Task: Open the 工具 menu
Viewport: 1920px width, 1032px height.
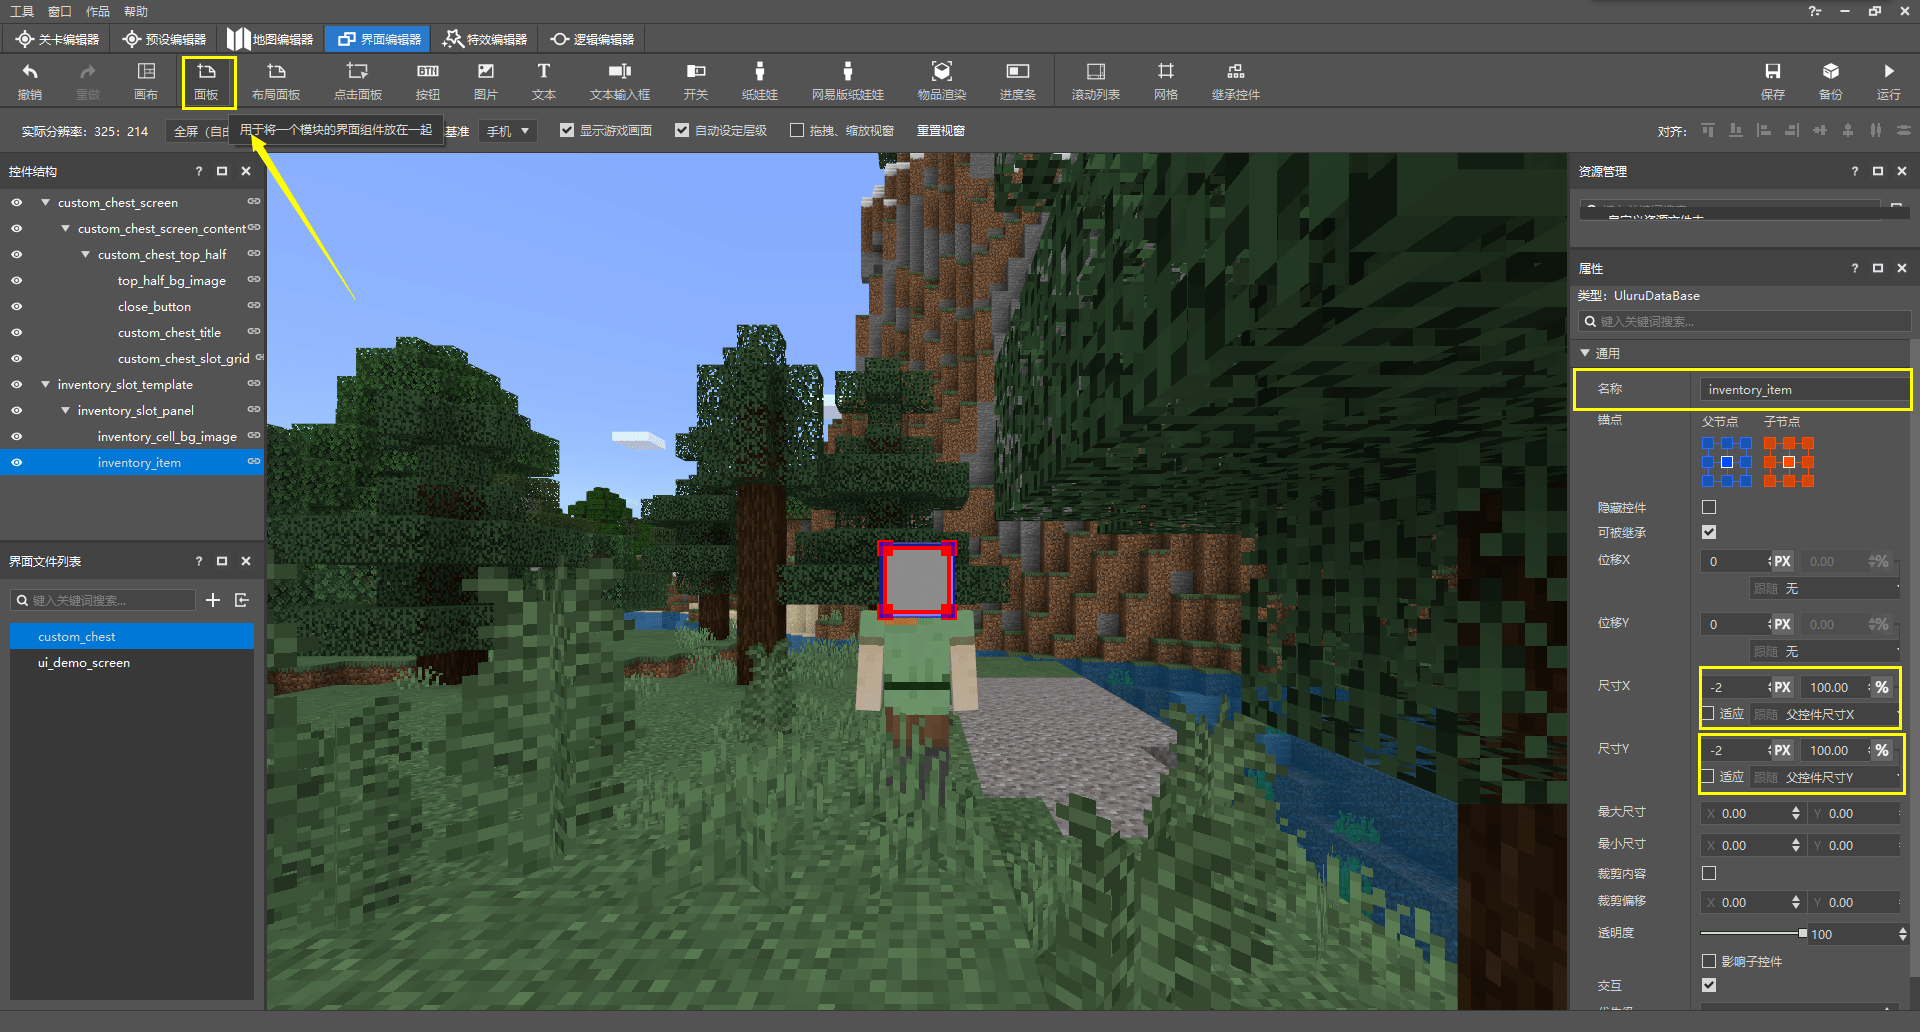Action: tap(22, 11)
